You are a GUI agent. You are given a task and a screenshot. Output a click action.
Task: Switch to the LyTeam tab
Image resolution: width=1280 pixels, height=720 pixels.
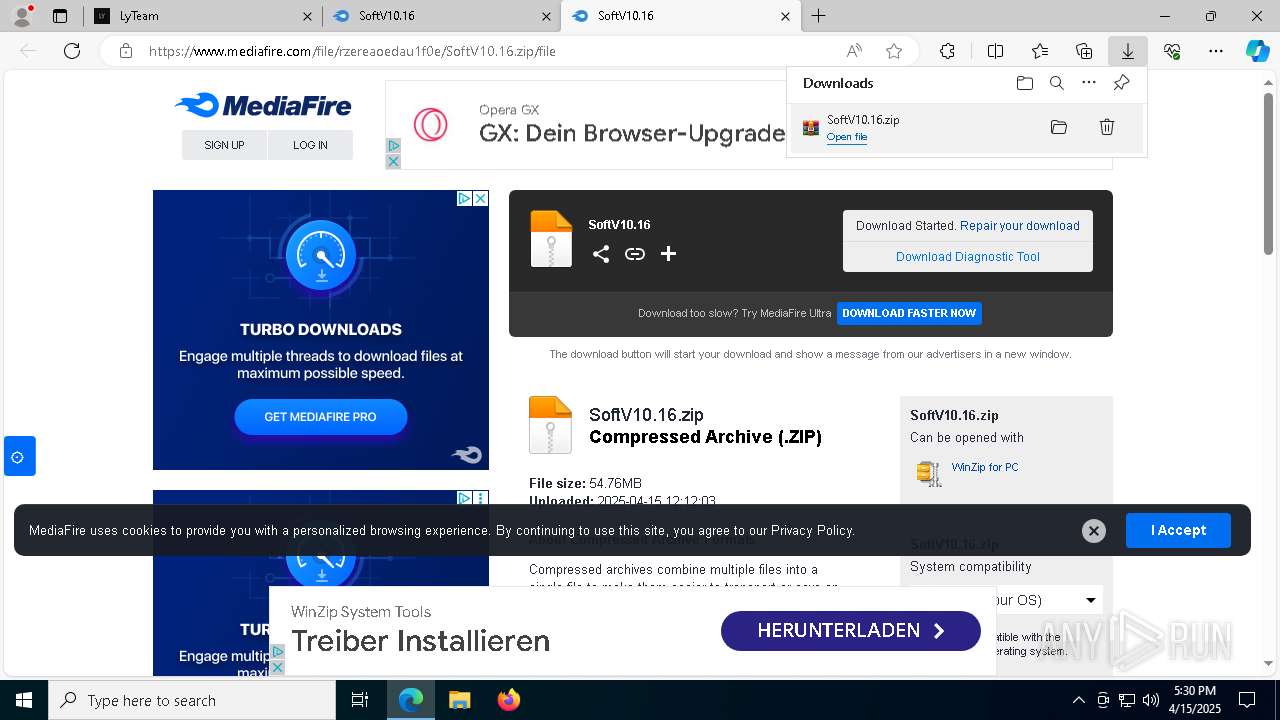coord(203,16)
